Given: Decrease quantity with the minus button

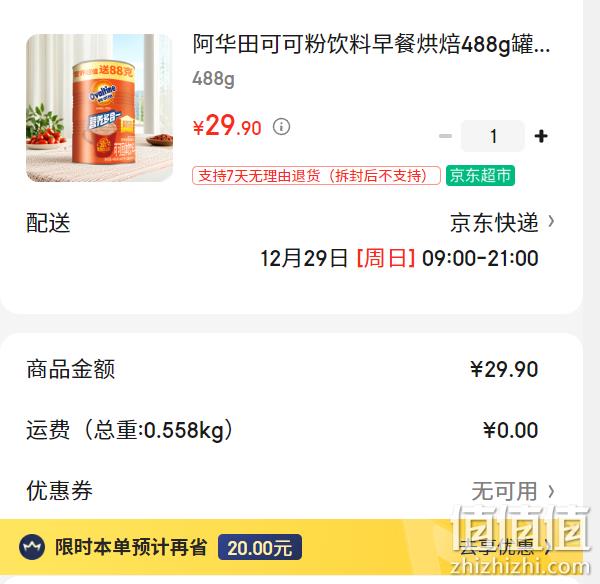Looking at the screenshot, I should (x=445, y=136).
